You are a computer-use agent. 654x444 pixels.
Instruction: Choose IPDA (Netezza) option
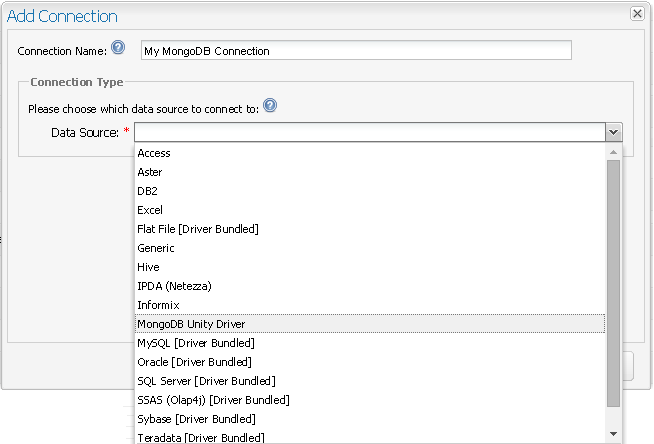click(174, 286)
